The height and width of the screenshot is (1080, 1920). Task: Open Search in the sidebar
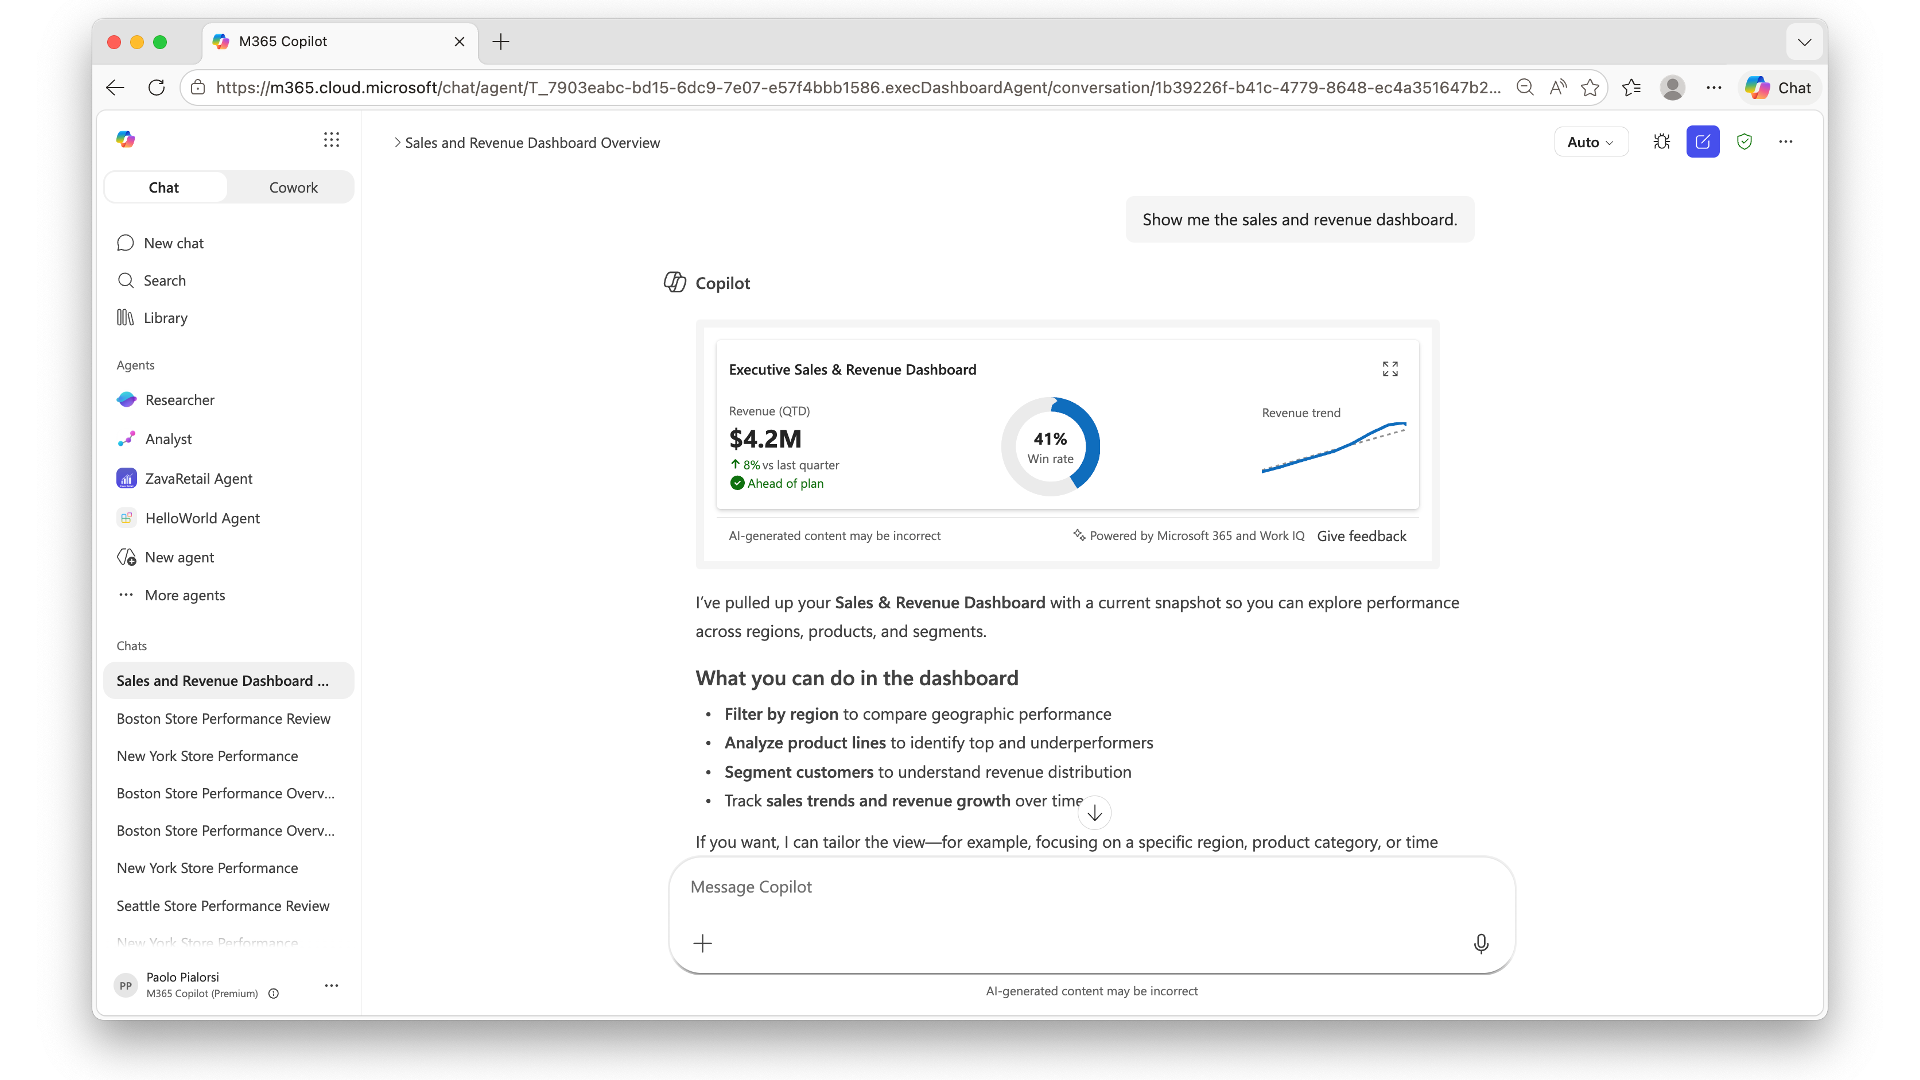coord(228,281)
